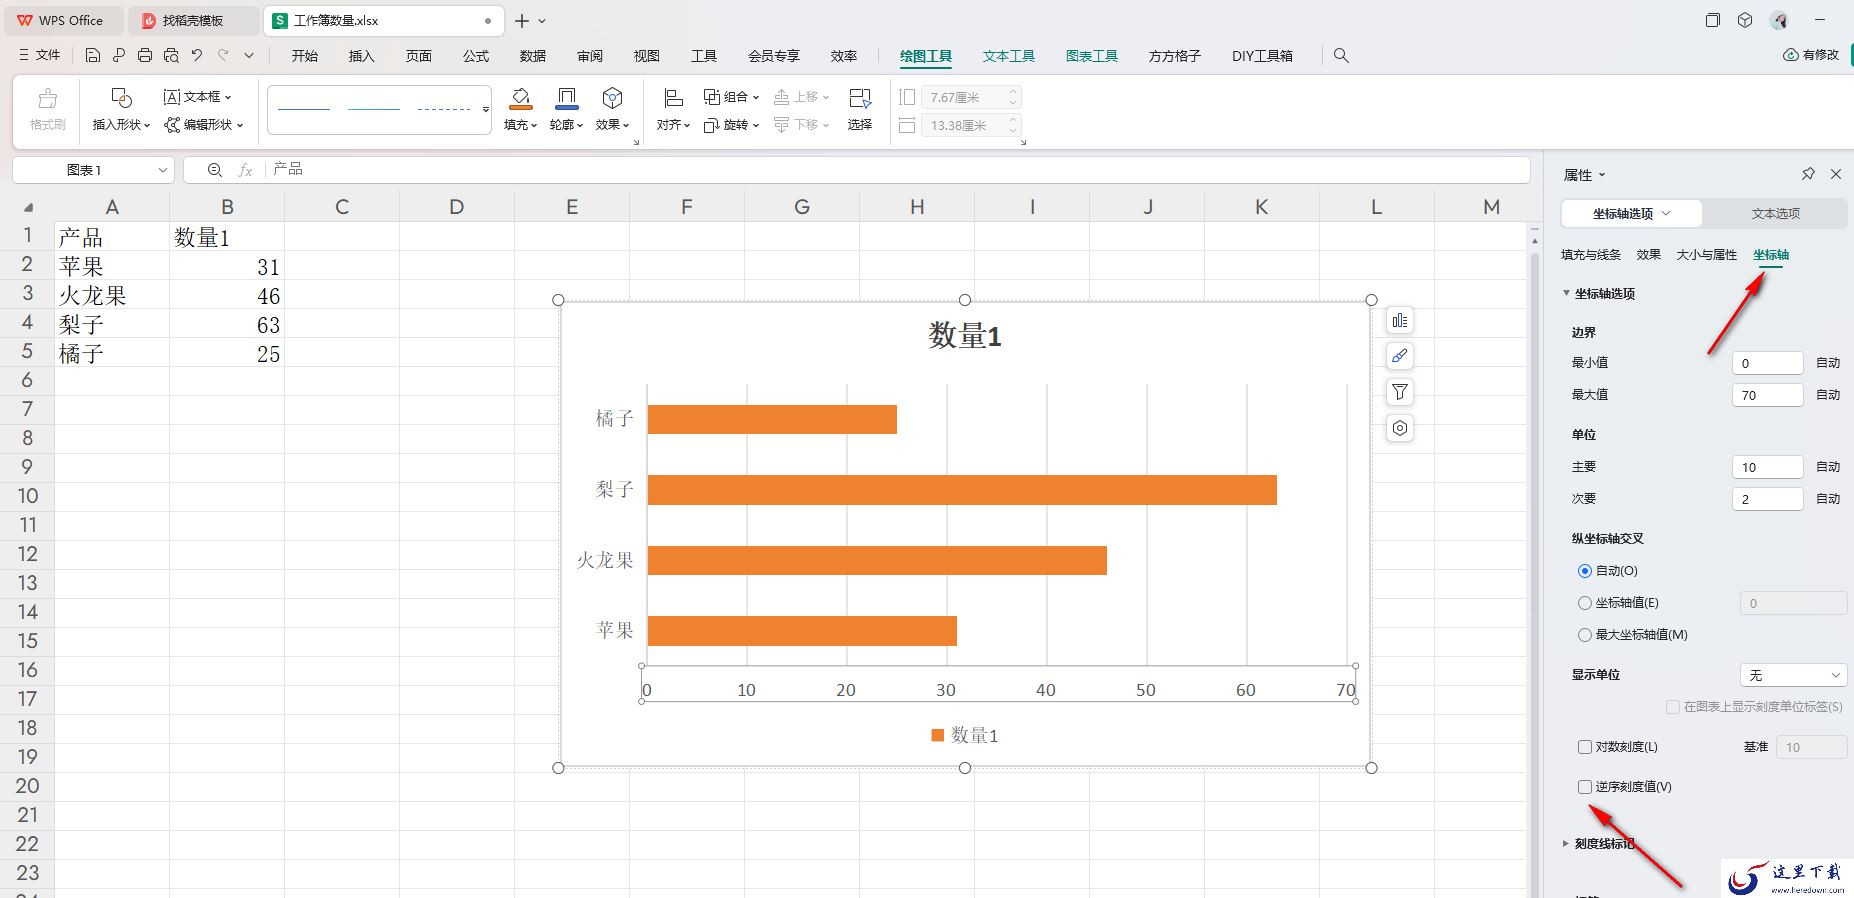Enable Logarithmic scale checkbox
The height and width of the screenshot is (898, 1854).
[x=1585, y=747]
